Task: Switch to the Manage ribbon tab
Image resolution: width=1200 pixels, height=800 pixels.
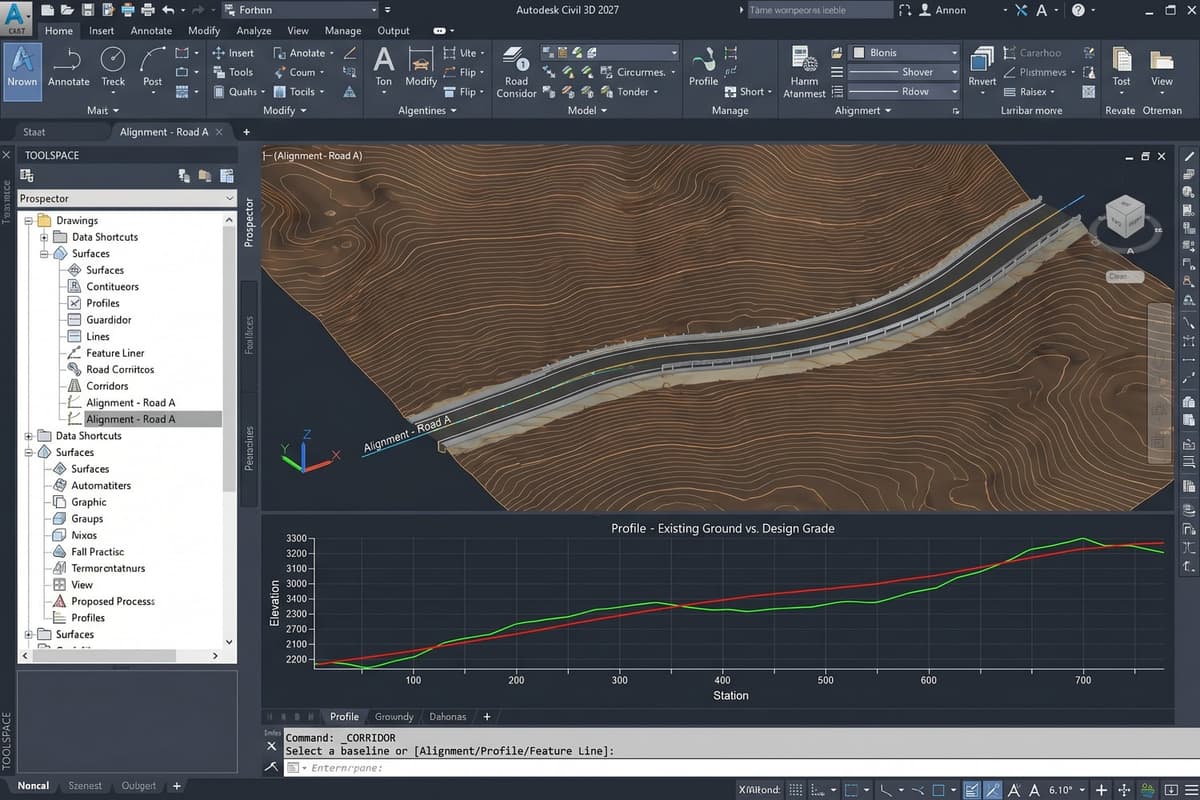Action: (x=343, y=31)
